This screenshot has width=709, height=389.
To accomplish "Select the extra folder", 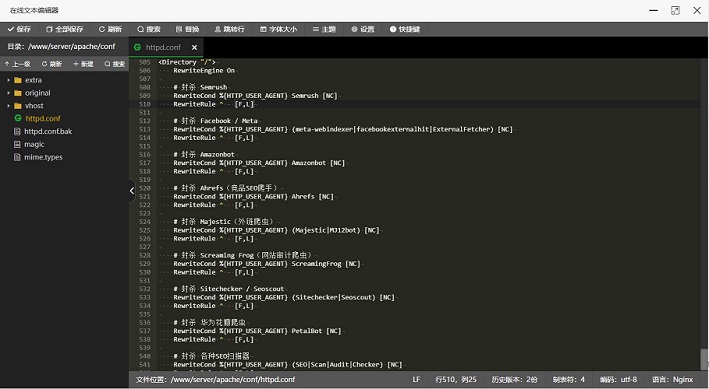I will click(33, 80).
